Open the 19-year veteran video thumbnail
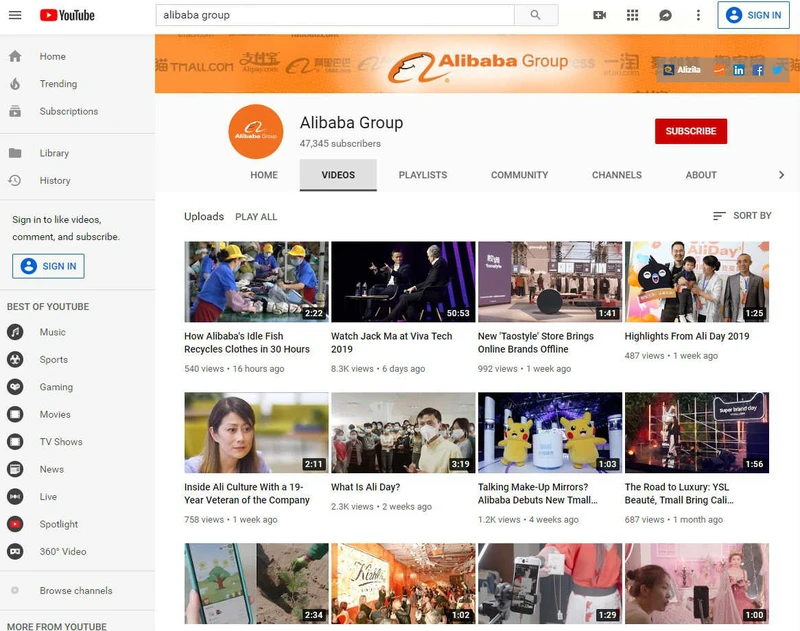800x631 pixels. pos(256,433)
